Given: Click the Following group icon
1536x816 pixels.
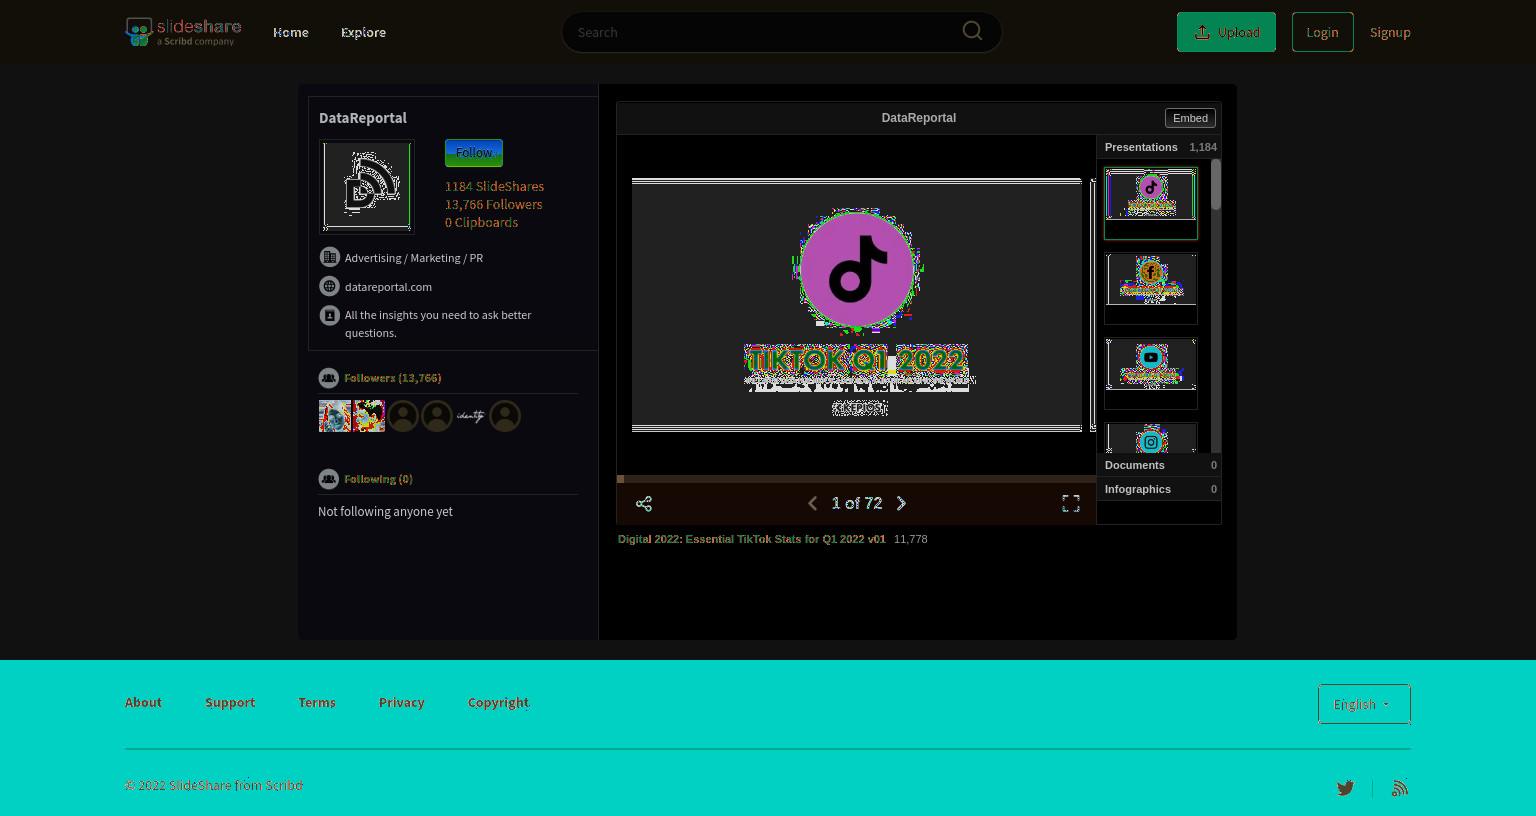Looking at the screenshot, I should tap(328, 479).
